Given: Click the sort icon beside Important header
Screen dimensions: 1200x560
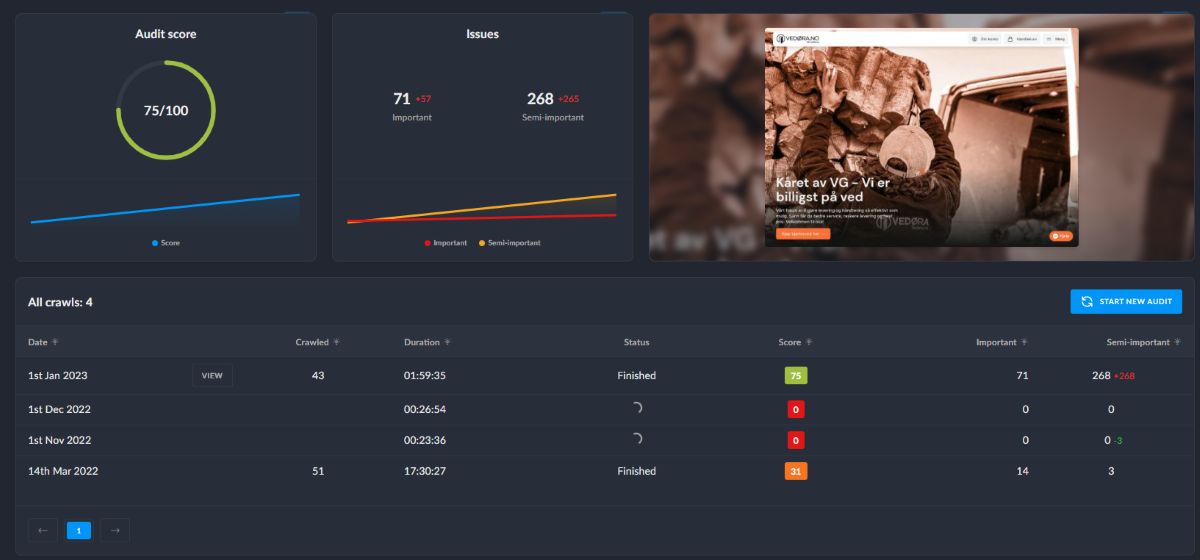Looking at the screenshot, I should [x=1024, y=342].
